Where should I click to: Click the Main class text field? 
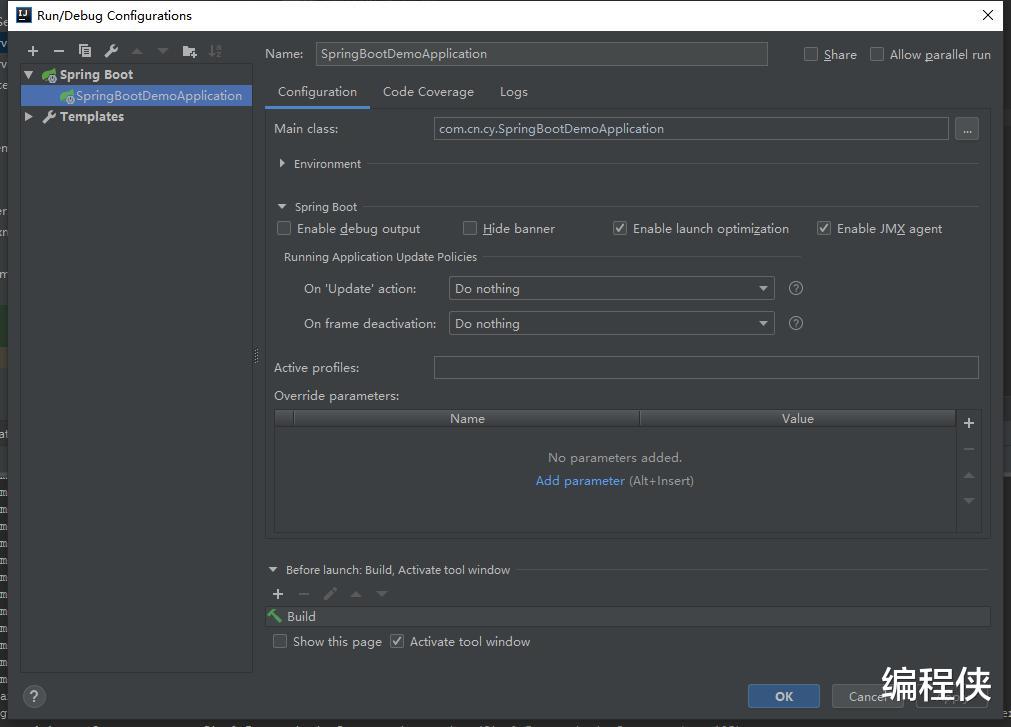[691, 129]
